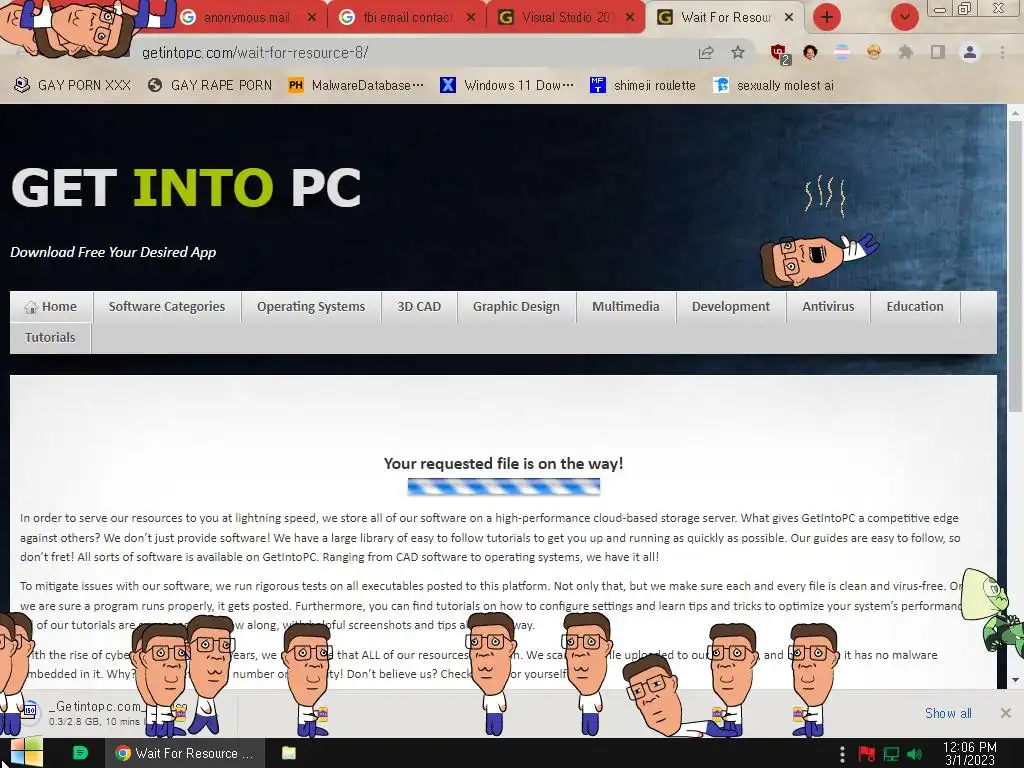Click the address bar showing getintopc.com
Screen dimensions: 1024x768
[418, 53]
